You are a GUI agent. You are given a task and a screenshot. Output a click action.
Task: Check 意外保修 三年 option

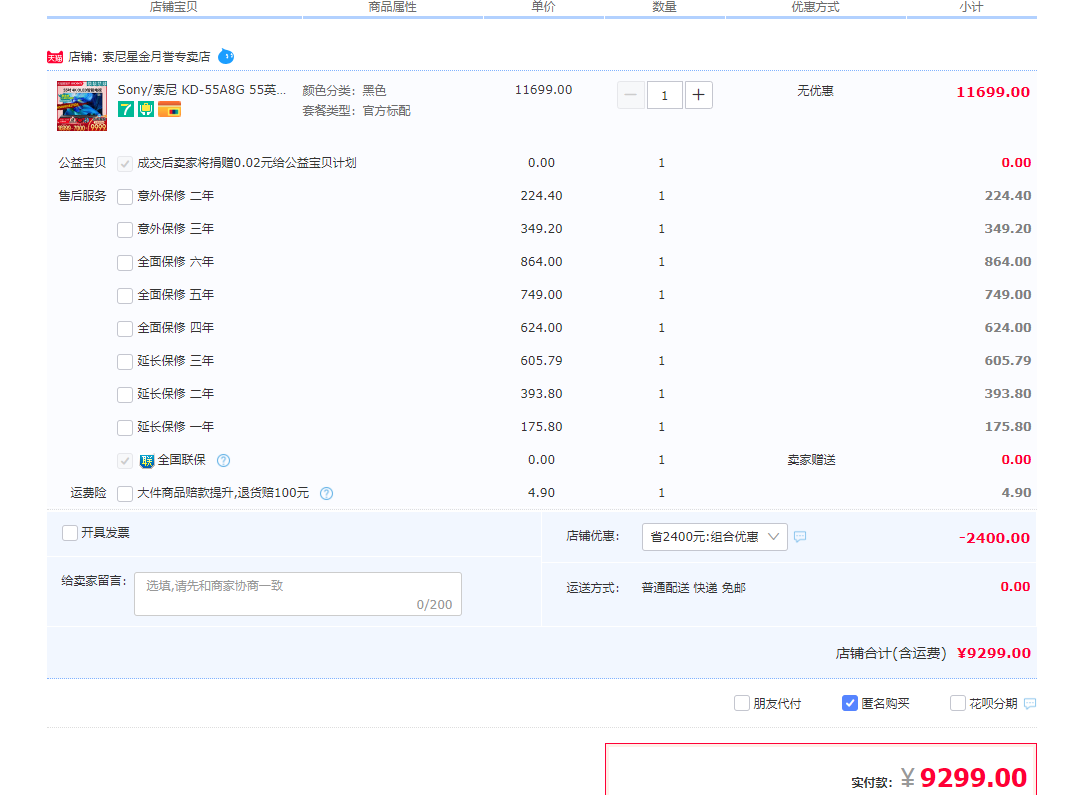(x=125, y=230)
